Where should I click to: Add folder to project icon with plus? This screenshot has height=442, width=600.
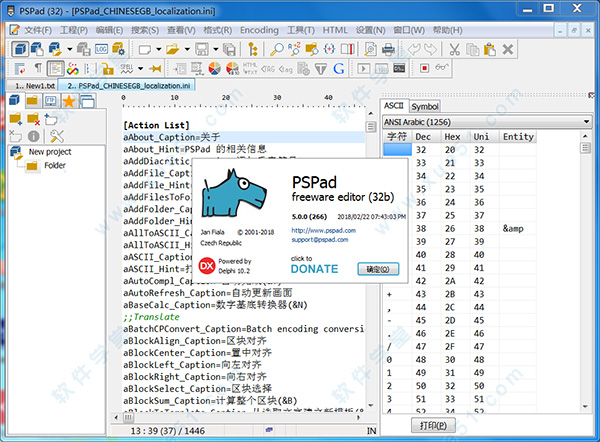click(x=16, y=119)
